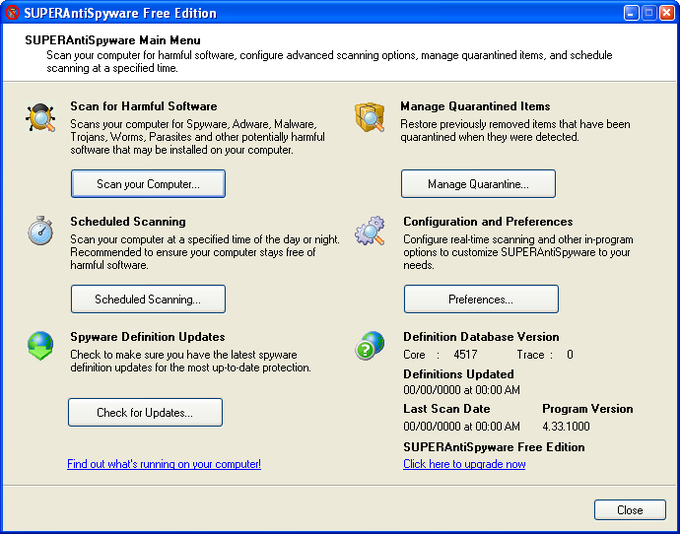Viewport: 680px width, 534px height.
Task: Click the 'Scheduled Scanning' heading text
Action: [128, 222]
